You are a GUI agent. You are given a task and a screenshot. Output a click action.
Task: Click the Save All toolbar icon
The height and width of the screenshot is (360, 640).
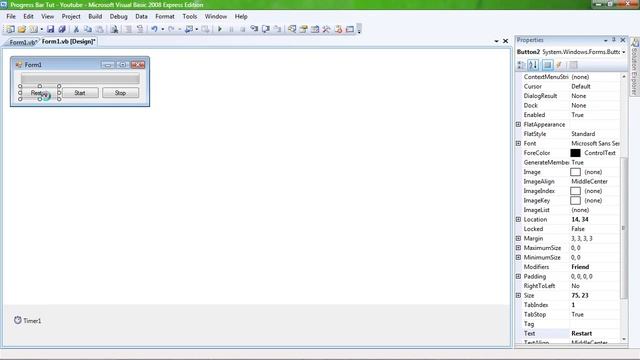pyautogui.click(x=62, y=29)
